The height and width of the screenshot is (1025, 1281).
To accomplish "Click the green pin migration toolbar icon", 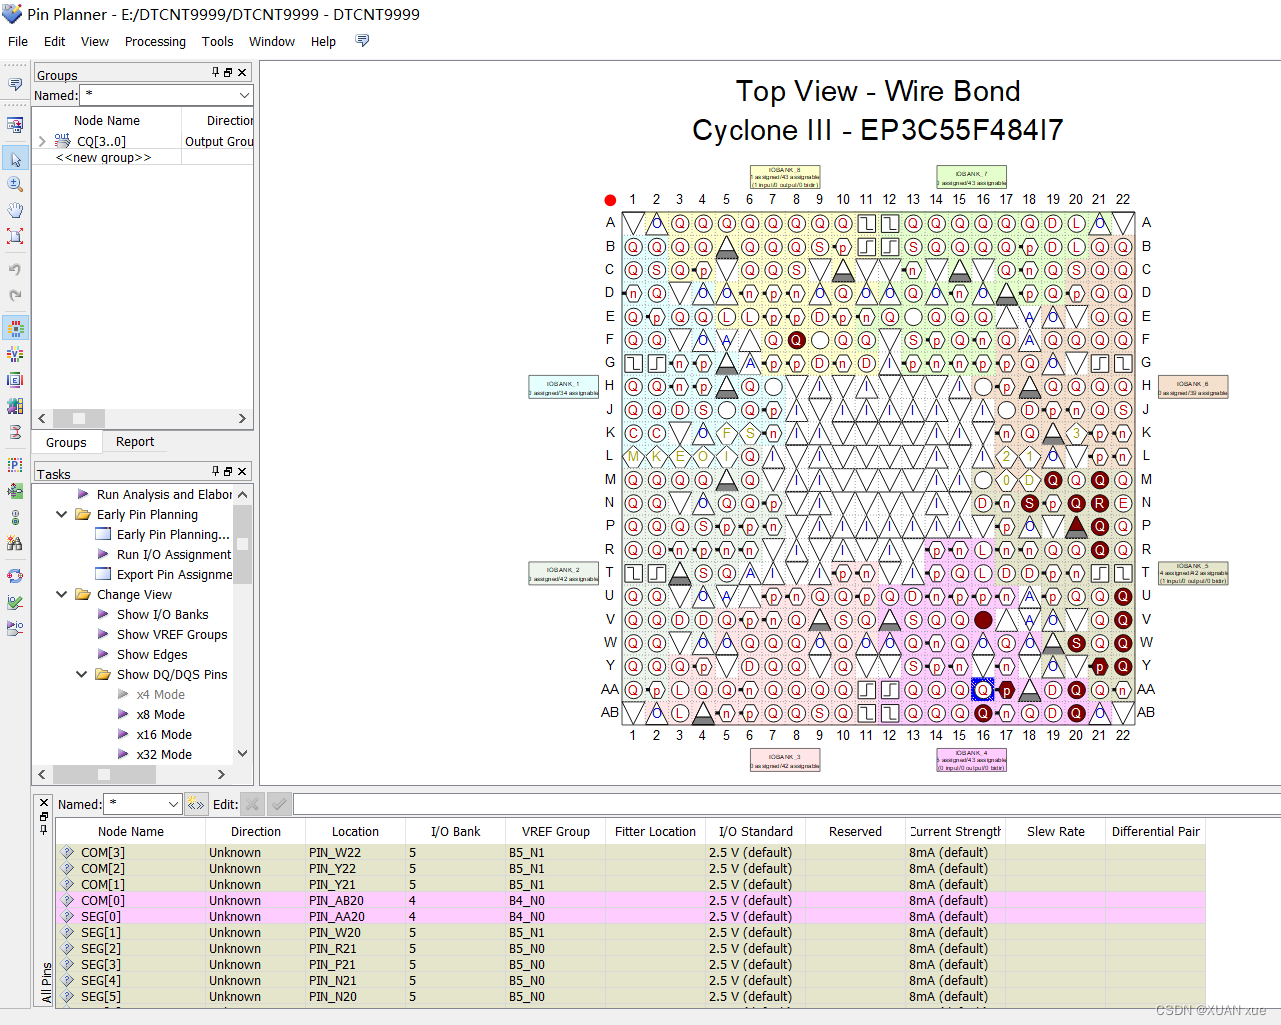I will click(x=15, y=491).
